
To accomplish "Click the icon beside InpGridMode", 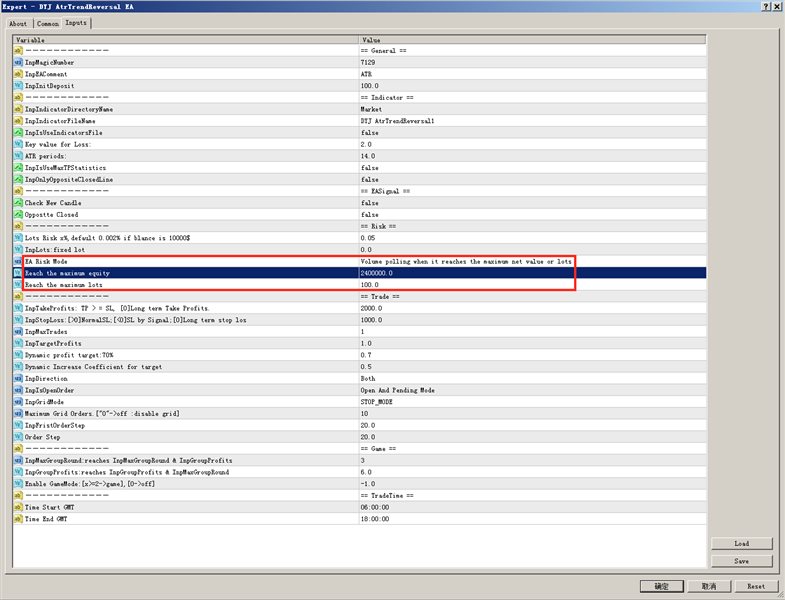I will 18,402.
